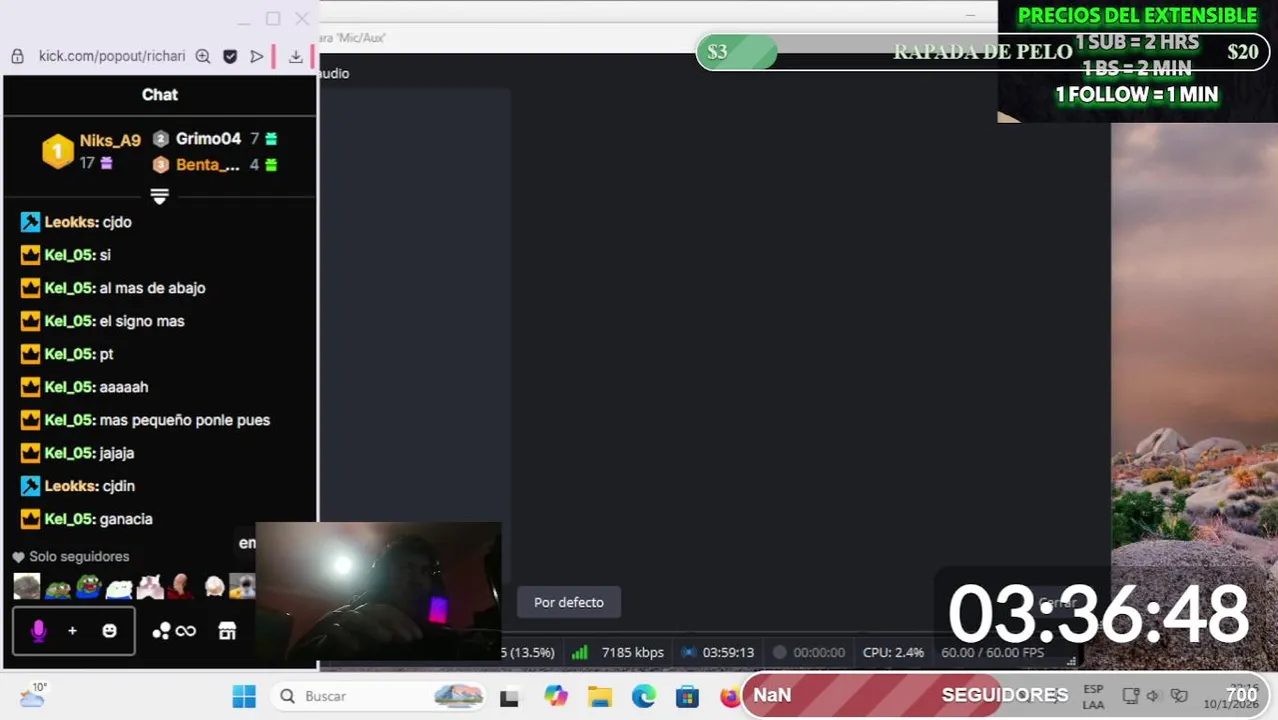Open Firefox from the taskbar

click(730, 696)
